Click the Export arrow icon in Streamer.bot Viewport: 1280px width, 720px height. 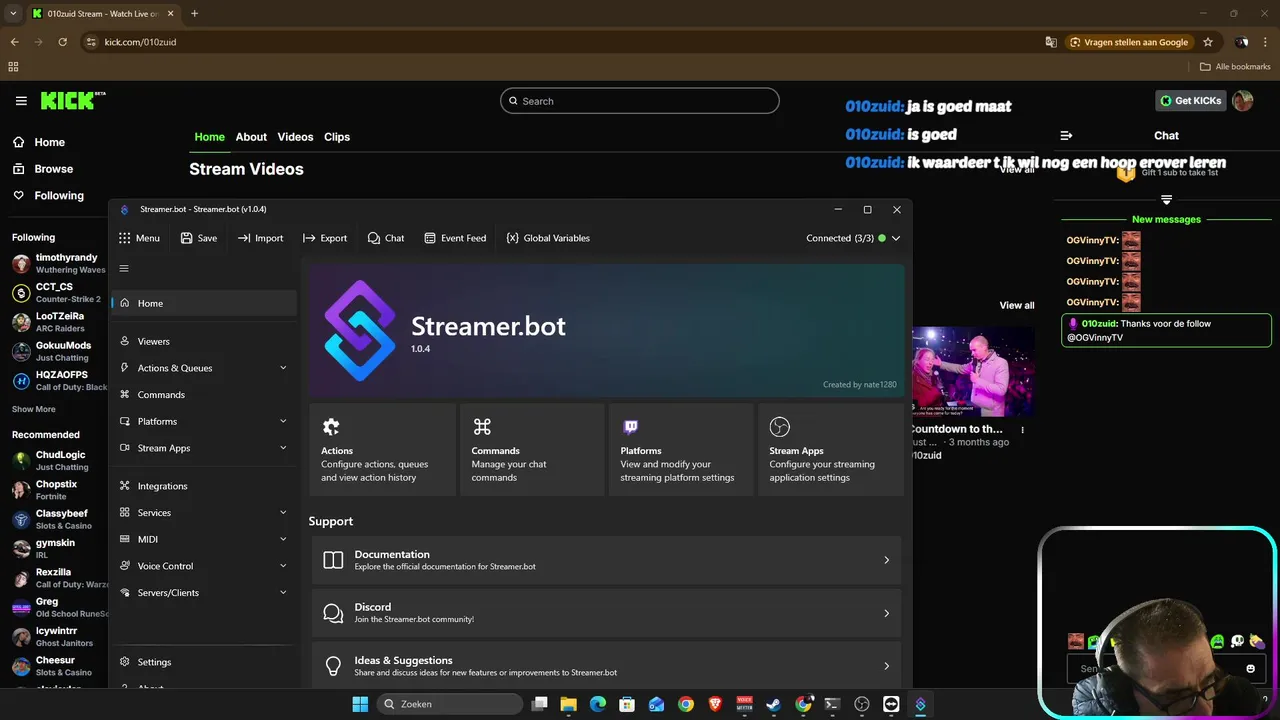pos(309,238)
